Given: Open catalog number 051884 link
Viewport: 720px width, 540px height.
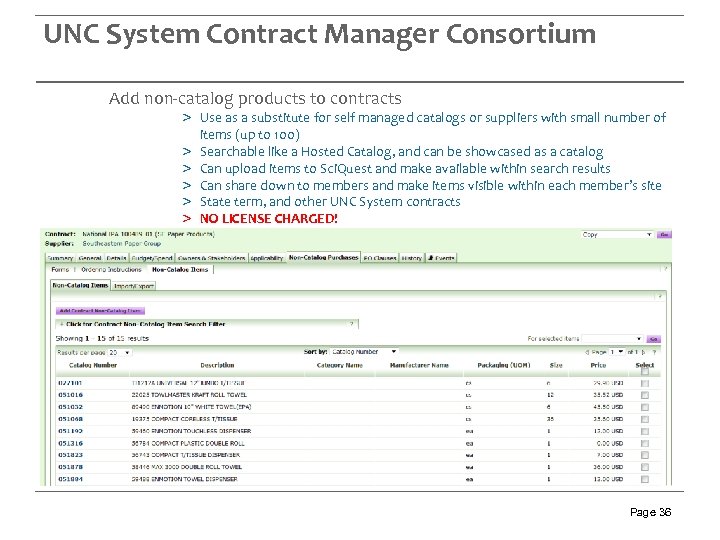Looking at the screenshot, I should pyautogui.click(x=70, y=479).
